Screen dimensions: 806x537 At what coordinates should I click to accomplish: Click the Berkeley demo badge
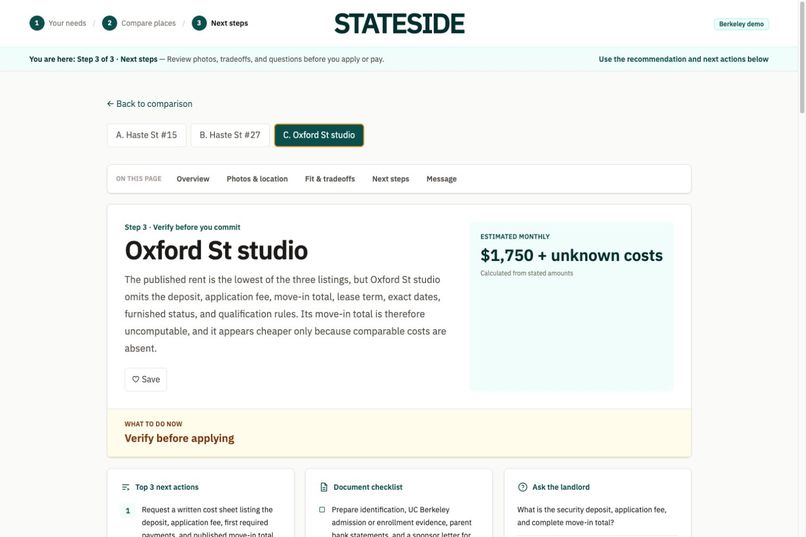pyautogui.click(x=741, y=24)
